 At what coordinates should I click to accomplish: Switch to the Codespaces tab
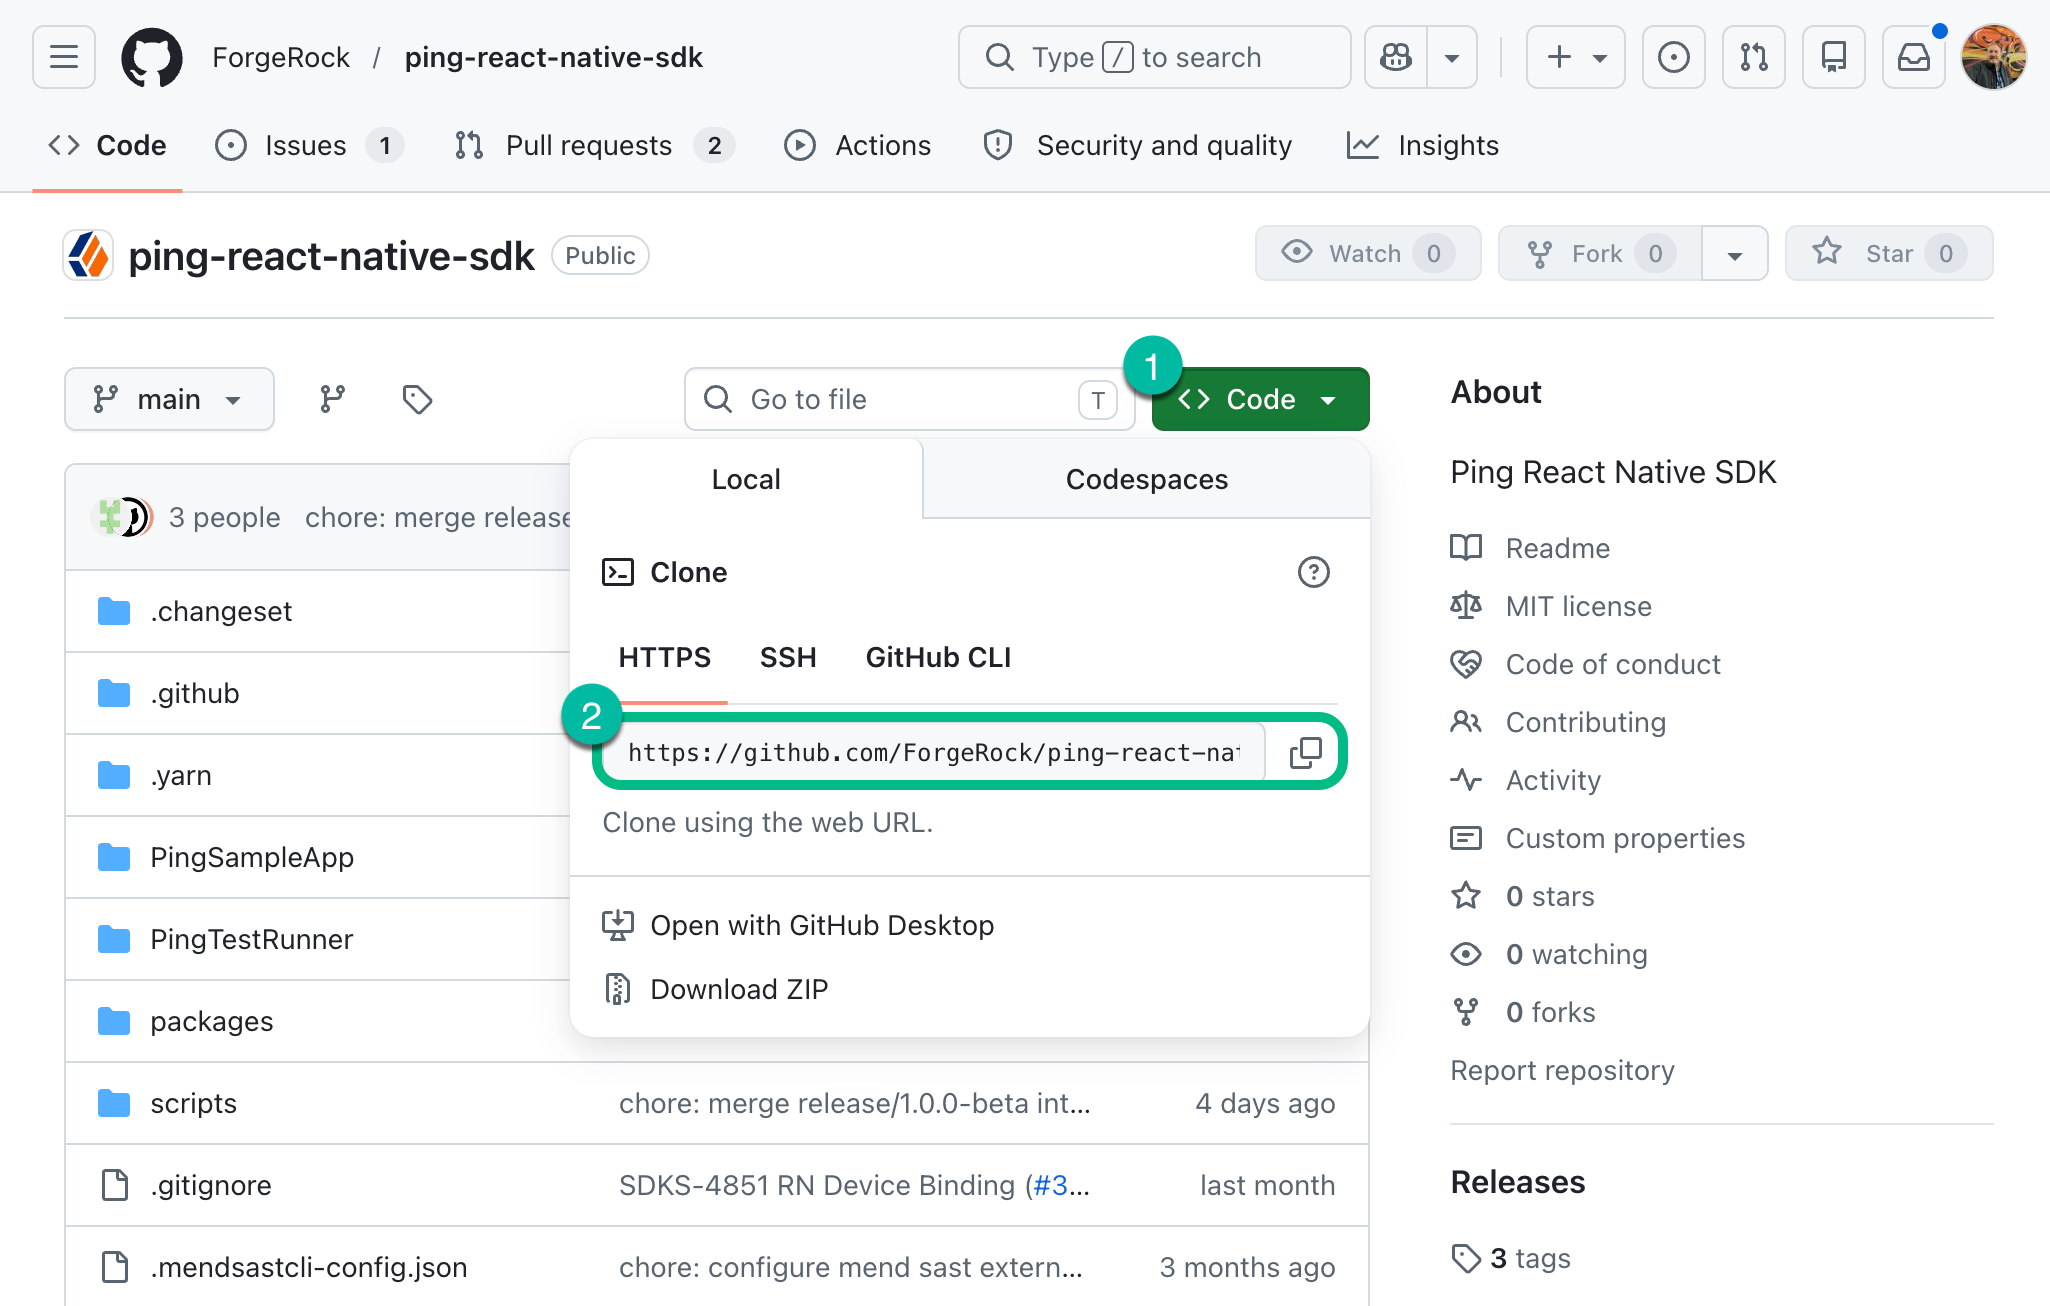click(x=1147, y=479)
